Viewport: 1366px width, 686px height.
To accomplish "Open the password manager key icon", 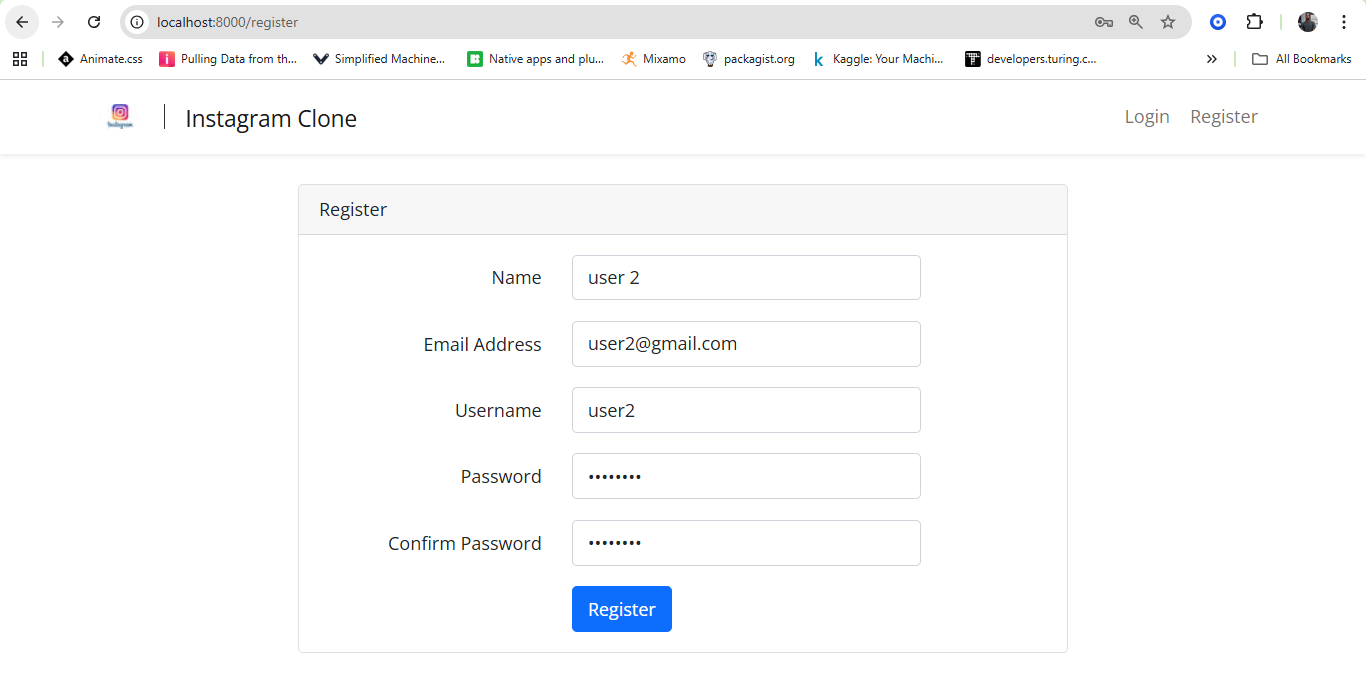I will click(1104, 22).
